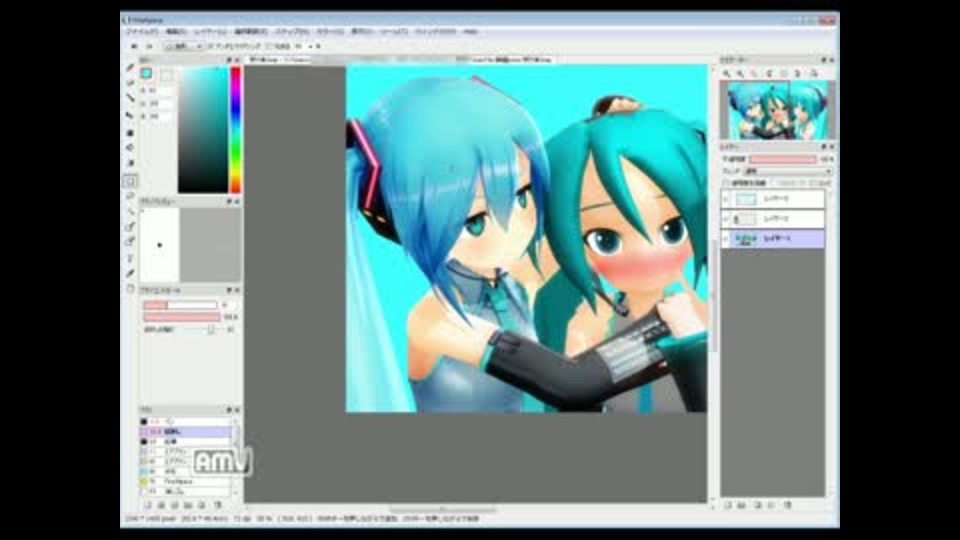This screenshot has height=540, width=960.
Task: Open the Window menu
Action: tap(435, 31)
